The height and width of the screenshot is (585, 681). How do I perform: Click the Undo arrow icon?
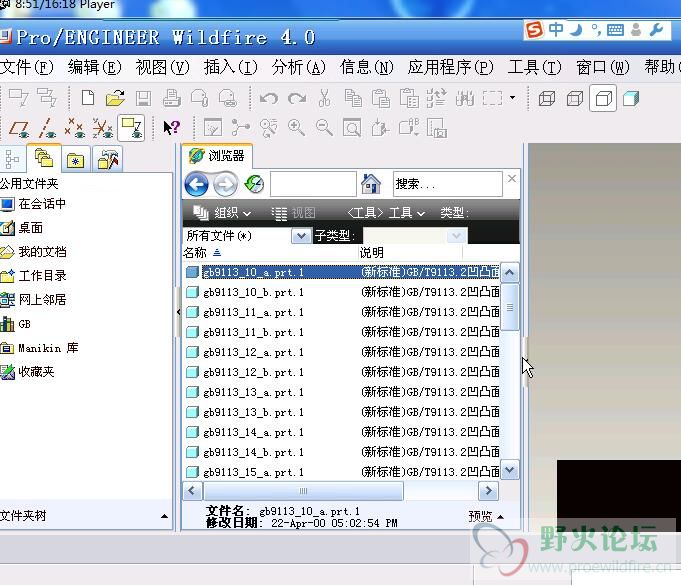(269, 99)
